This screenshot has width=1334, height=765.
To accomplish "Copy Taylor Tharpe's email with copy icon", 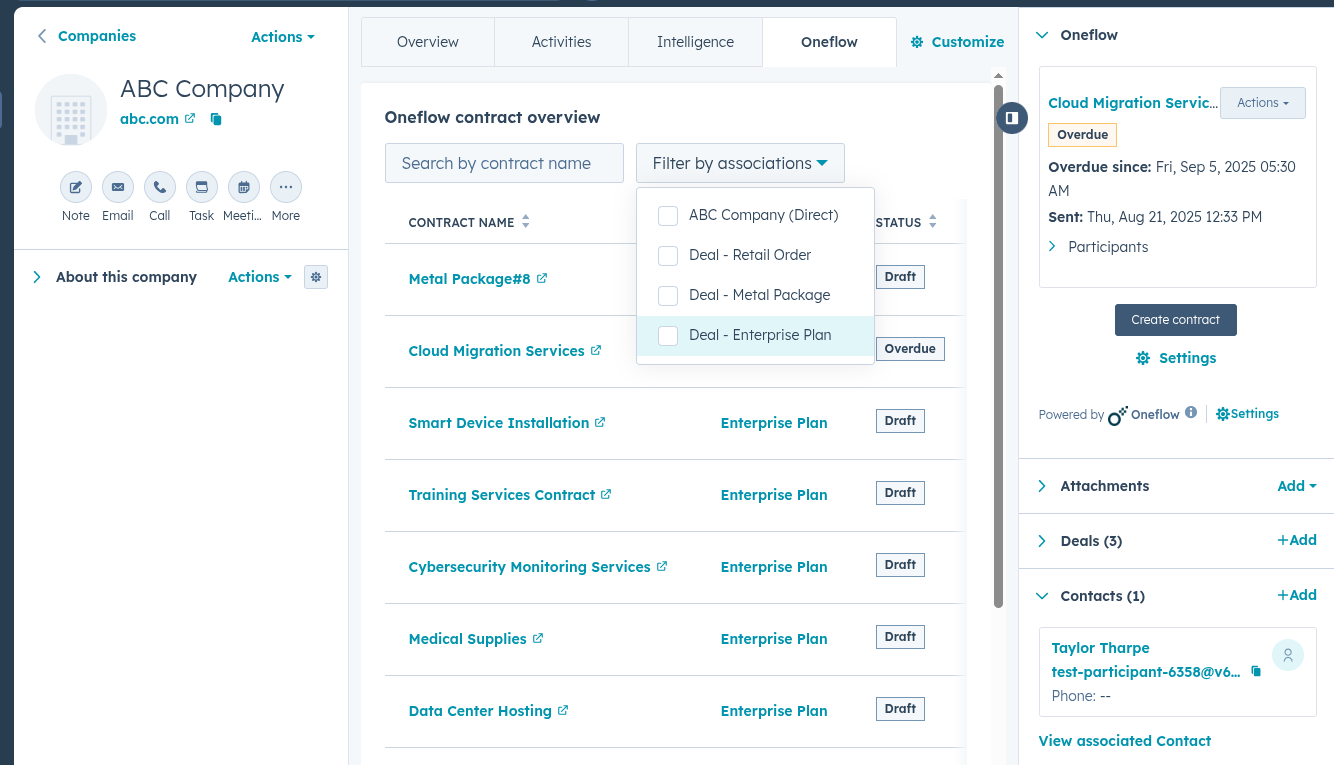I will point(1257,672).
